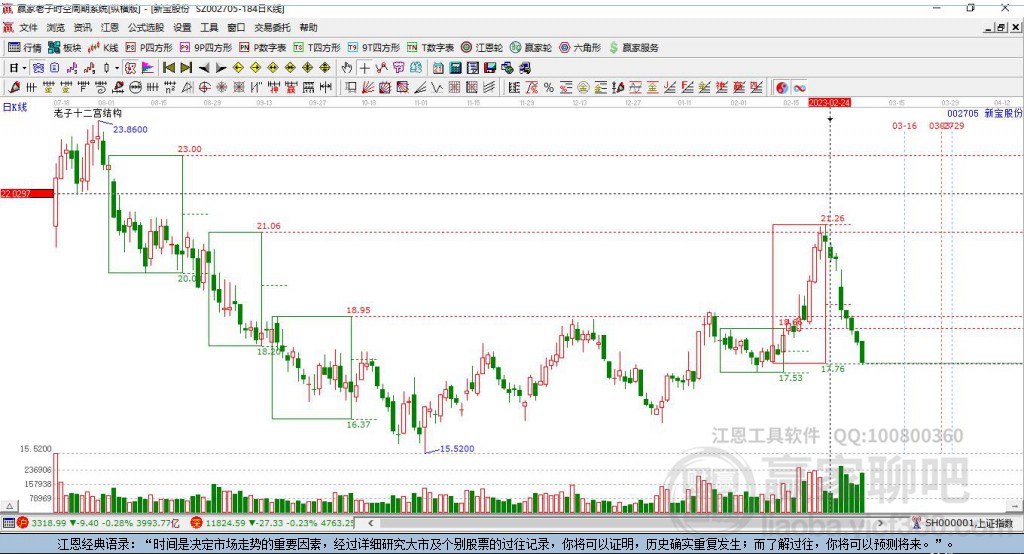The height and width of the screenshot is (554, 1024).
Task: Toggle the colorful flag icon
Action: click(x=148, y=68)
